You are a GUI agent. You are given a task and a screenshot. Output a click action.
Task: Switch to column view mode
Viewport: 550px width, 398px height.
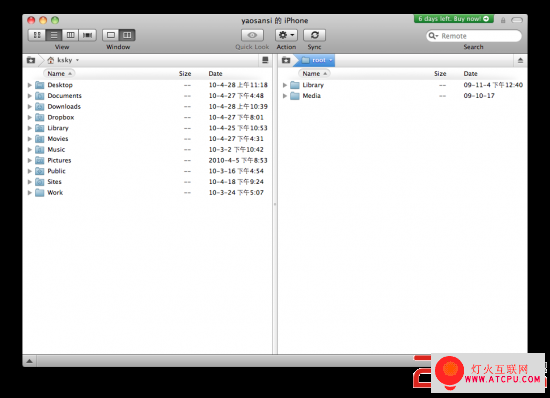(71, 35)
